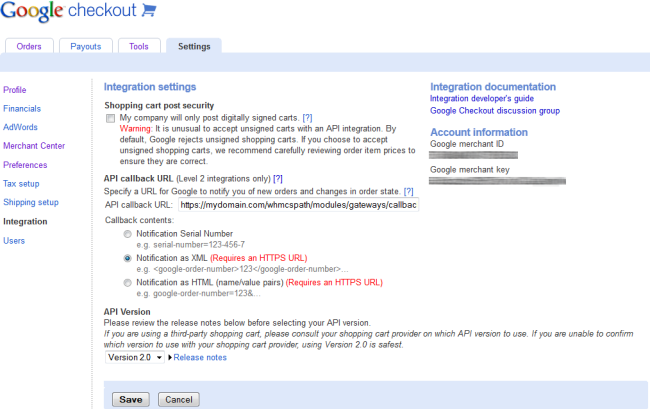Switch to the Payouts tab
The image size is (650, 409).
(86, 46)
